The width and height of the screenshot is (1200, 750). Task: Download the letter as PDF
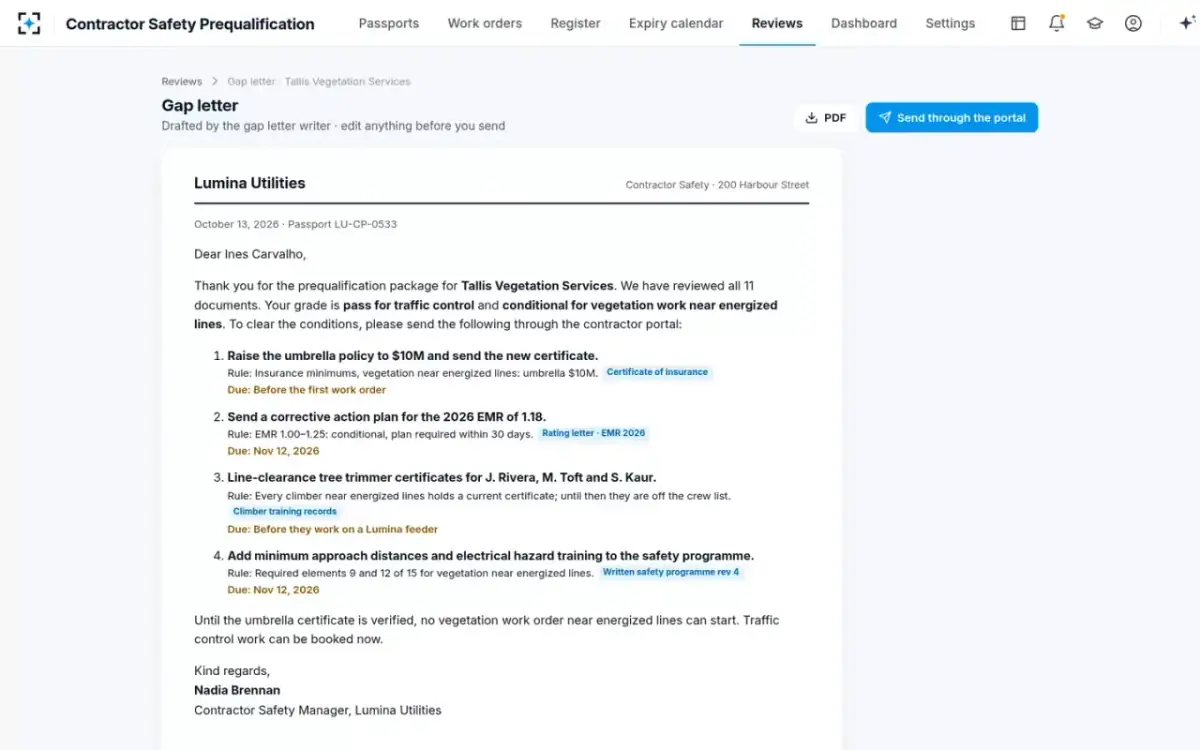[826, 118]
